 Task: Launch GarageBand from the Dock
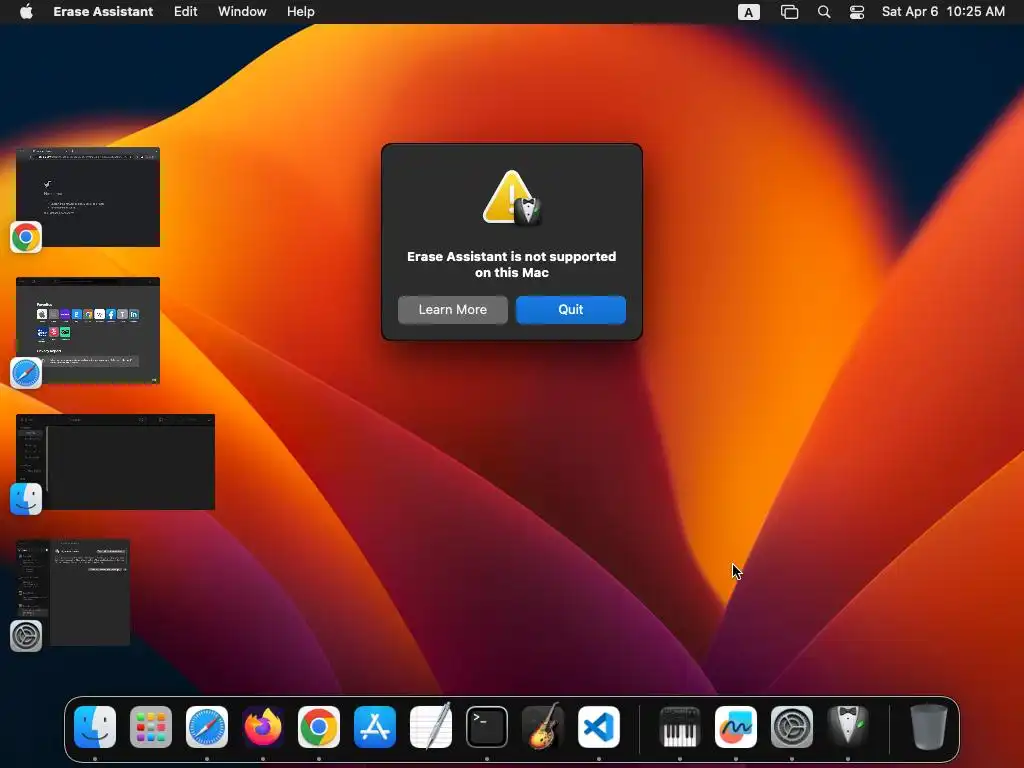(x=543, y=727)
